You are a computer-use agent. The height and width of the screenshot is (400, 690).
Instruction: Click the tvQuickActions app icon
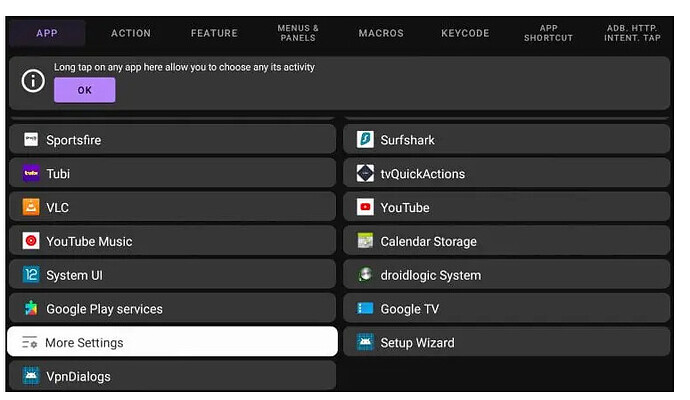(365, 173)
